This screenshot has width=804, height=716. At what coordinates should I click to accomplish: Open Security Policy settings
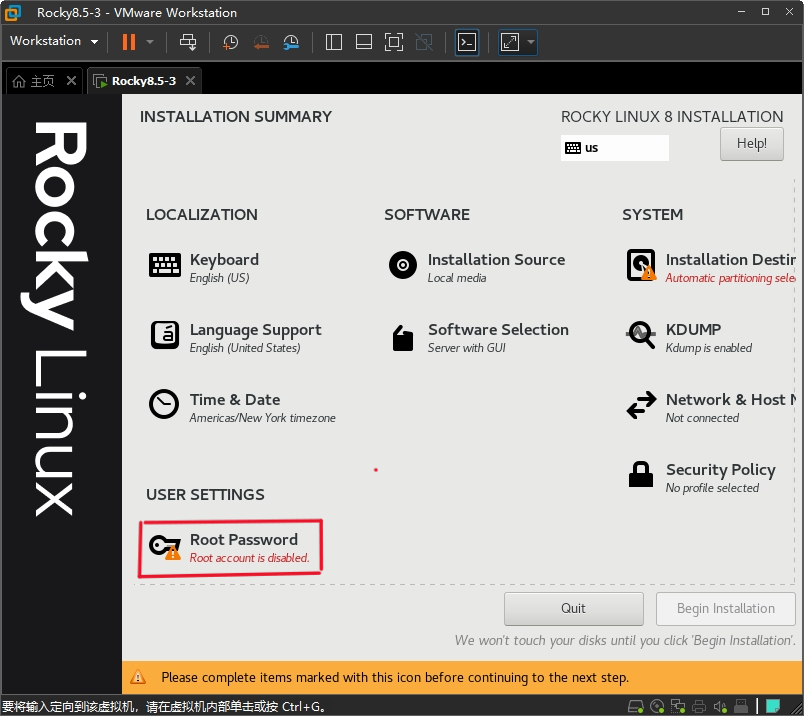[701, 478]
